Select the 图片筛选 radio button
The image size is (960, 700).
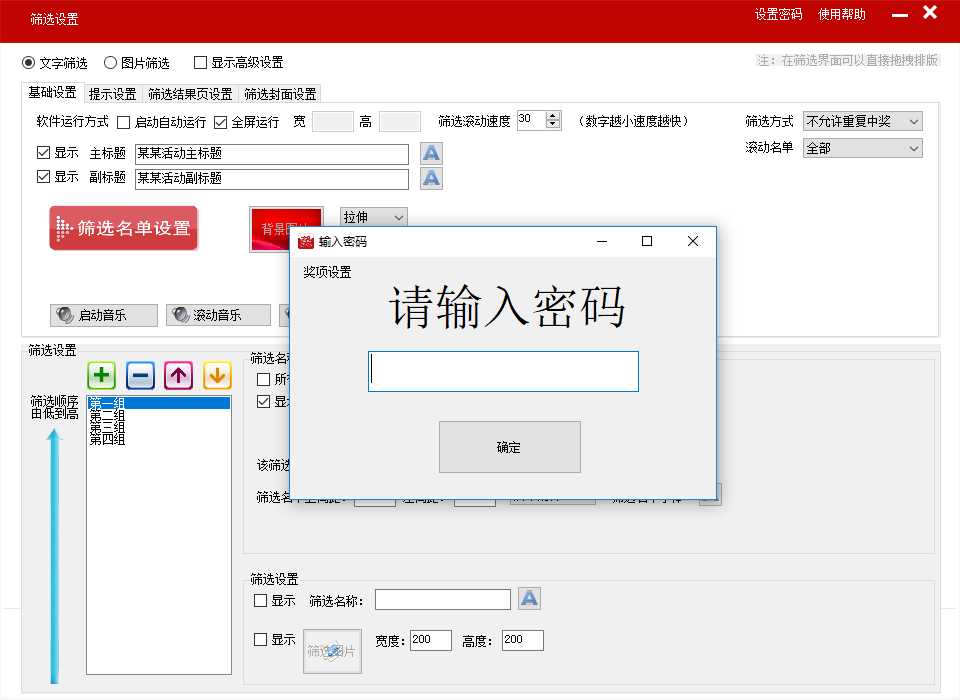111,63
